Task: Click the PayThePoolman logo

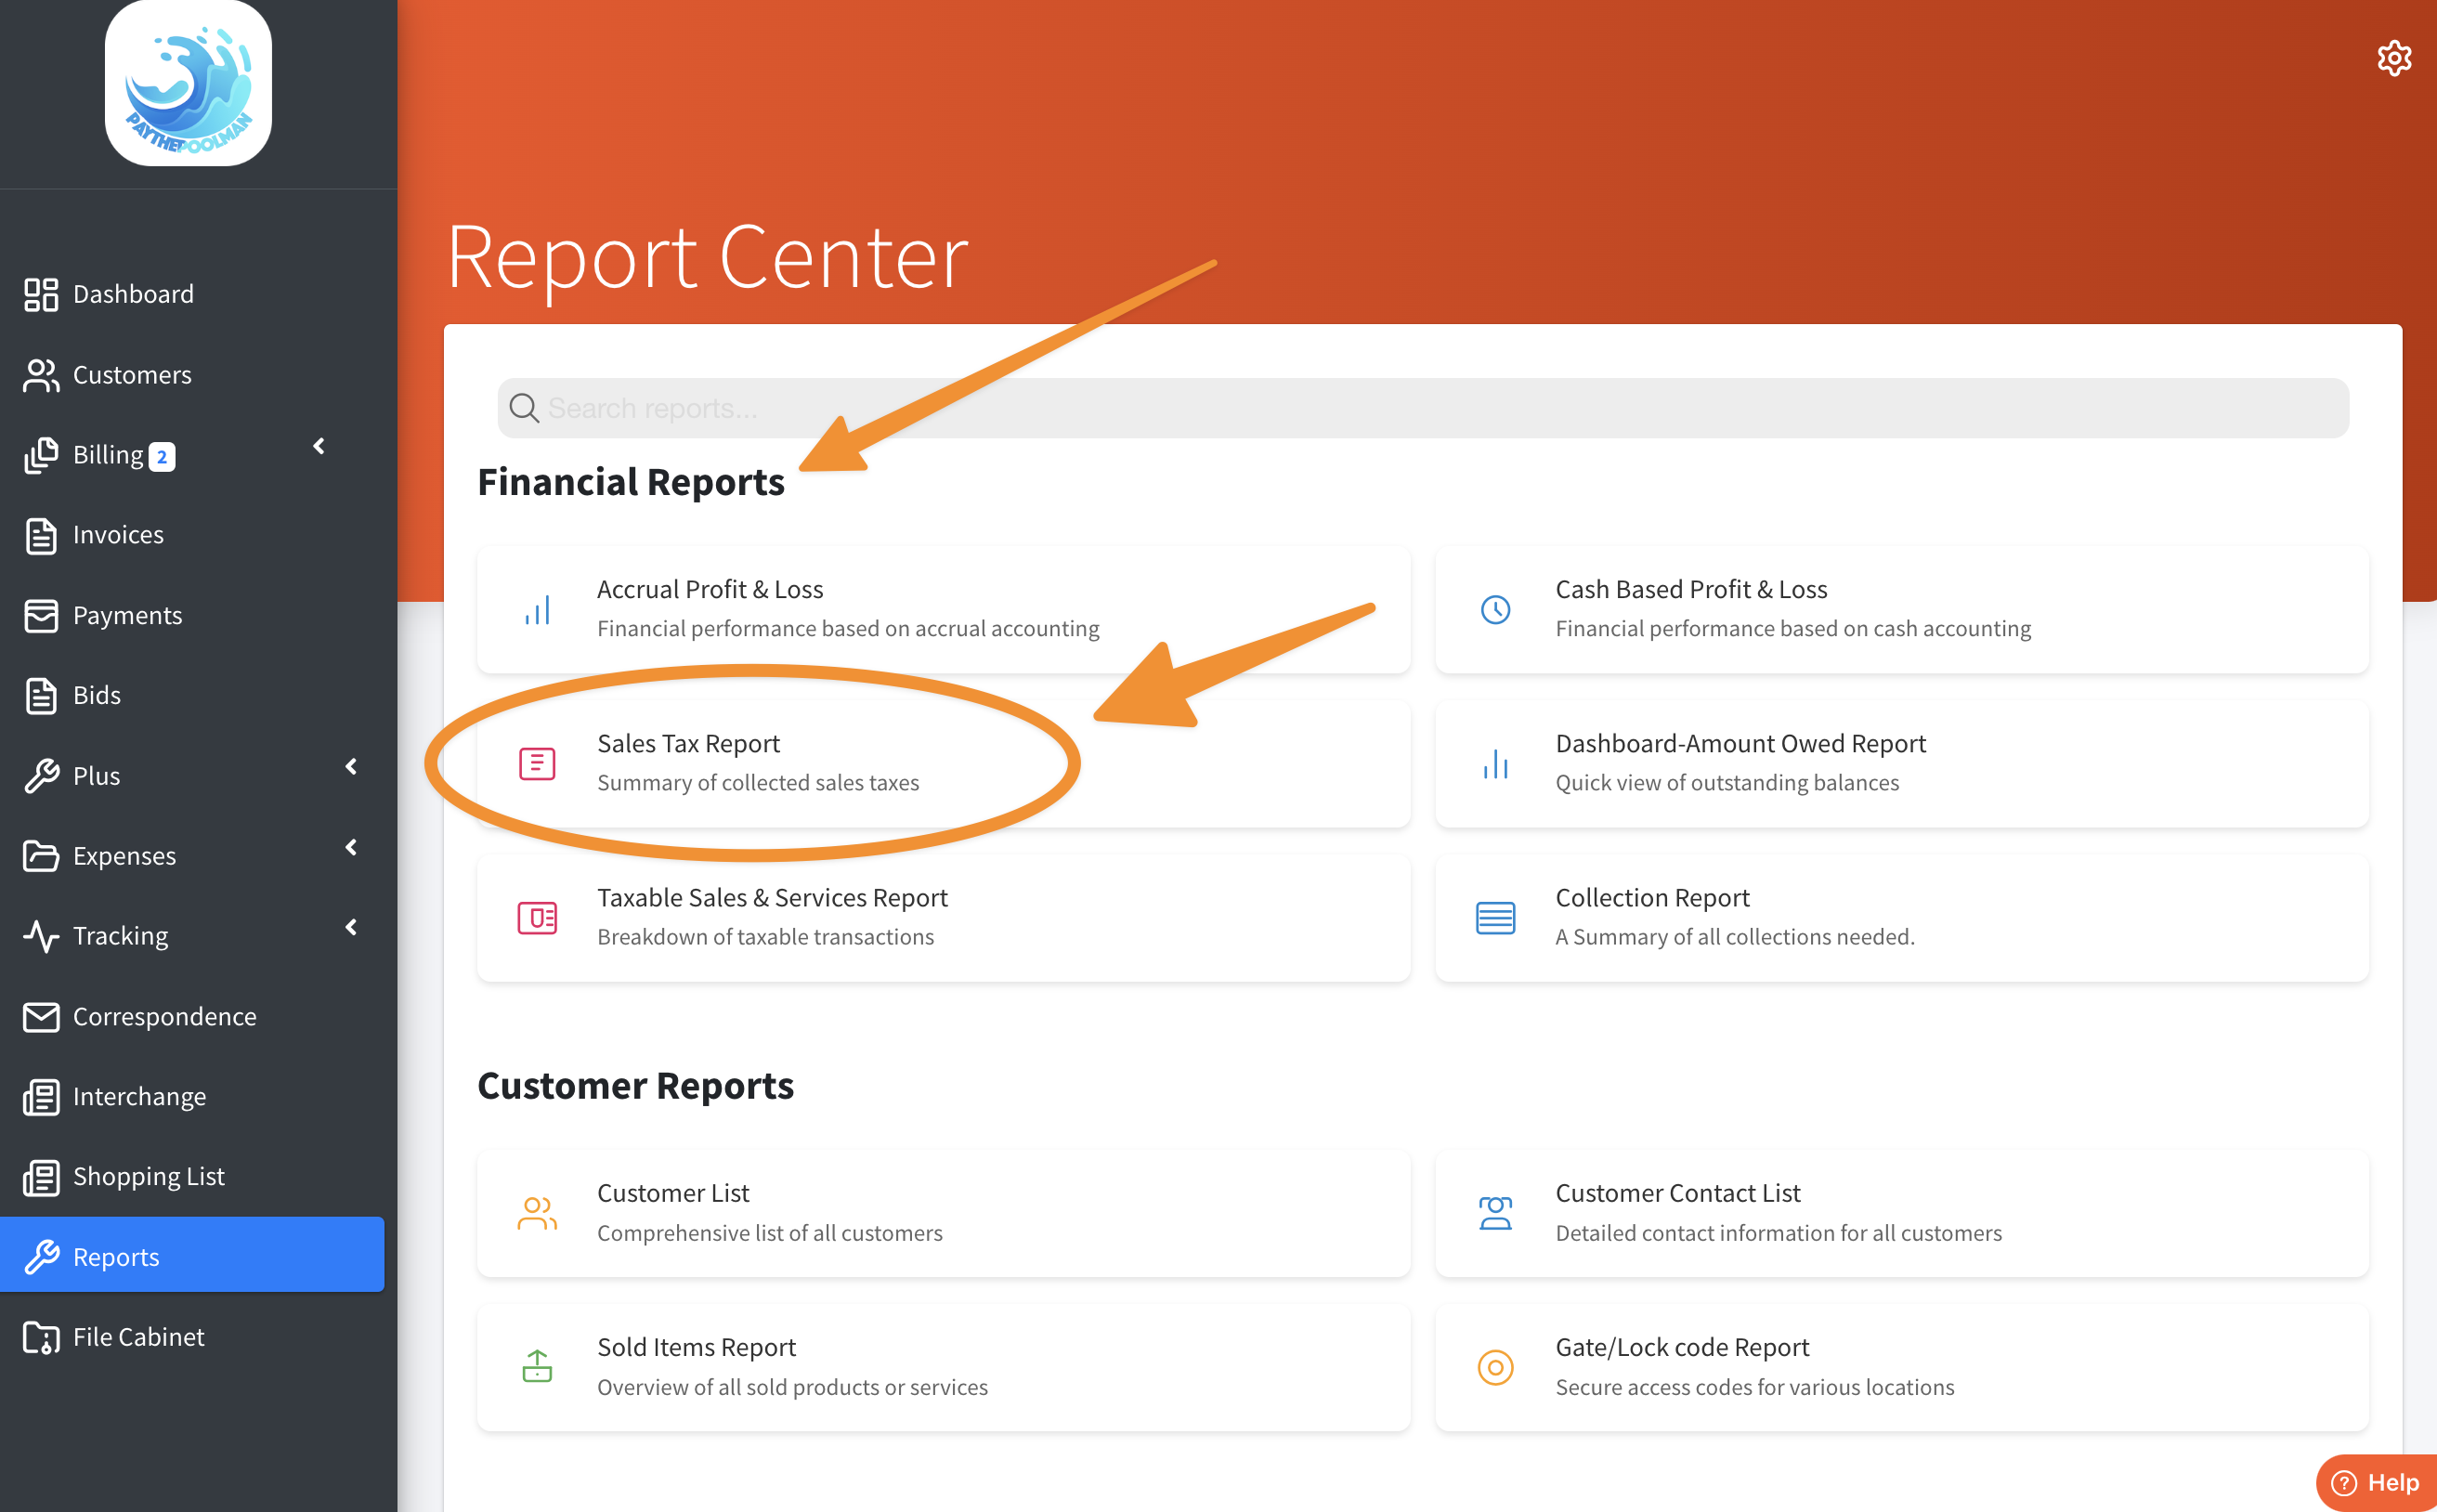Action: click(188, 83)
